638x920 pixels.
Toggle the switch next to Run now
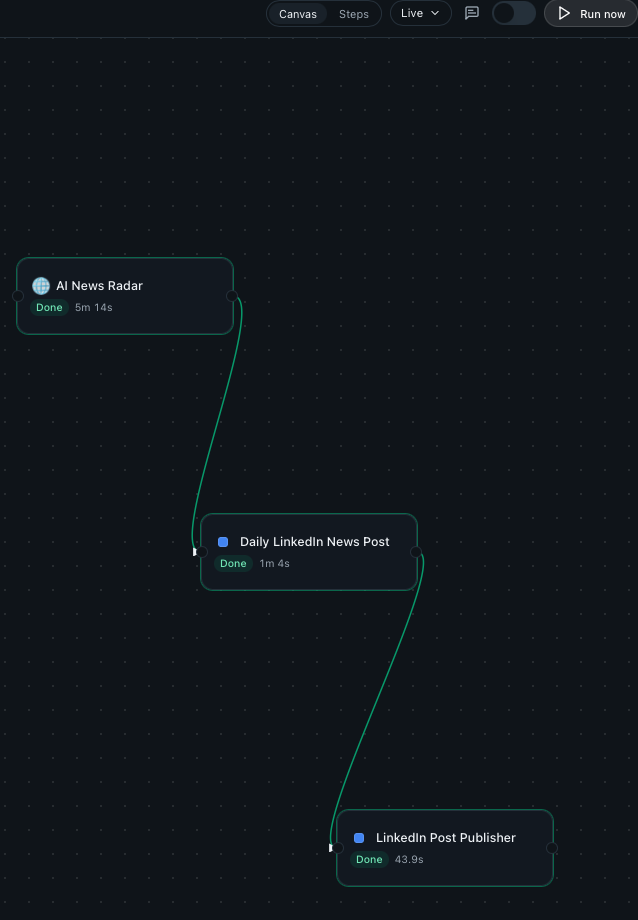514,13
